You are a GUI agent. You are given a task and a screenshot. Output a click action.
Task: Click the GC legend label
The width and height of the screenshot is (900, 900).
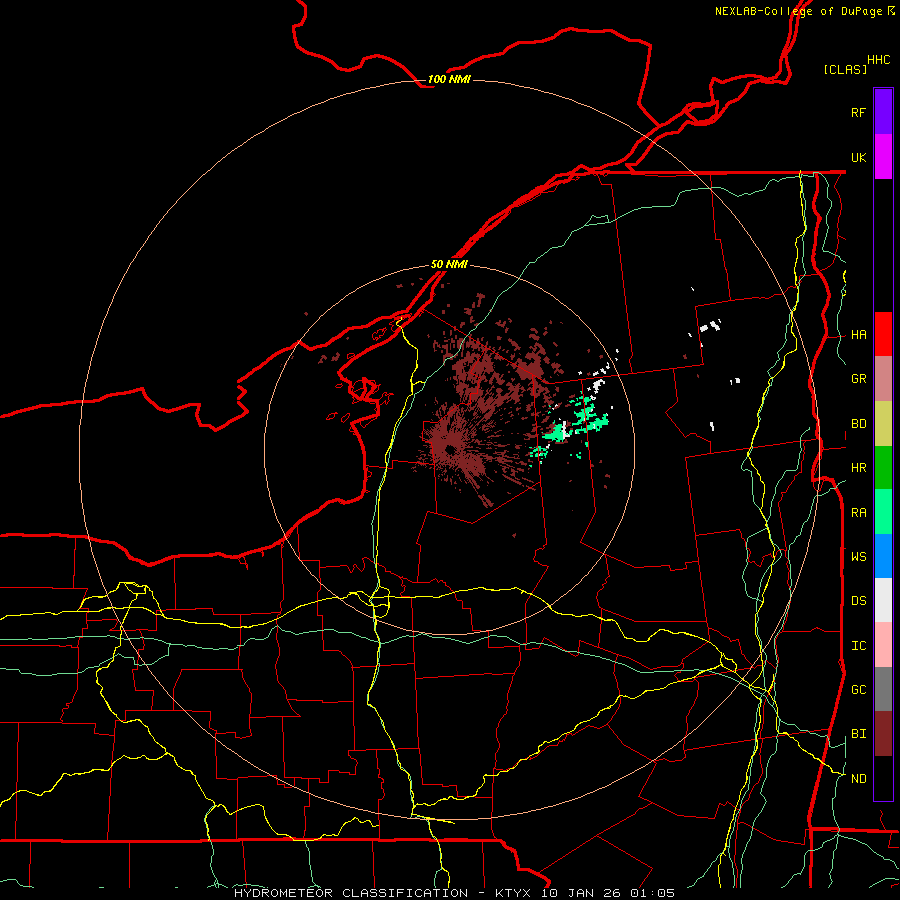(x=858, y=690)
